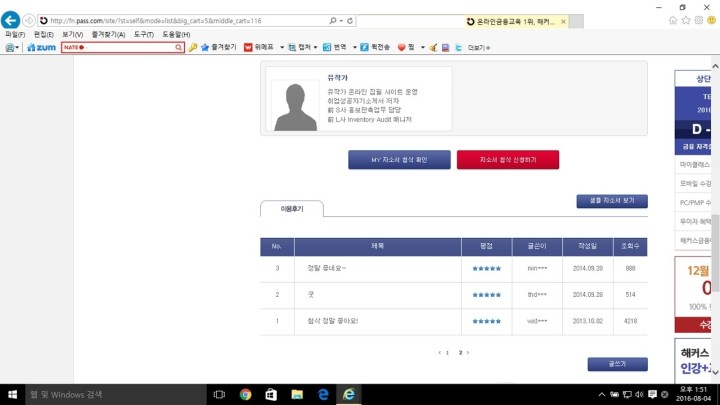720x405 pixels.
Task: Go to page 1 in pagination
Action: [x=447, y=353]
